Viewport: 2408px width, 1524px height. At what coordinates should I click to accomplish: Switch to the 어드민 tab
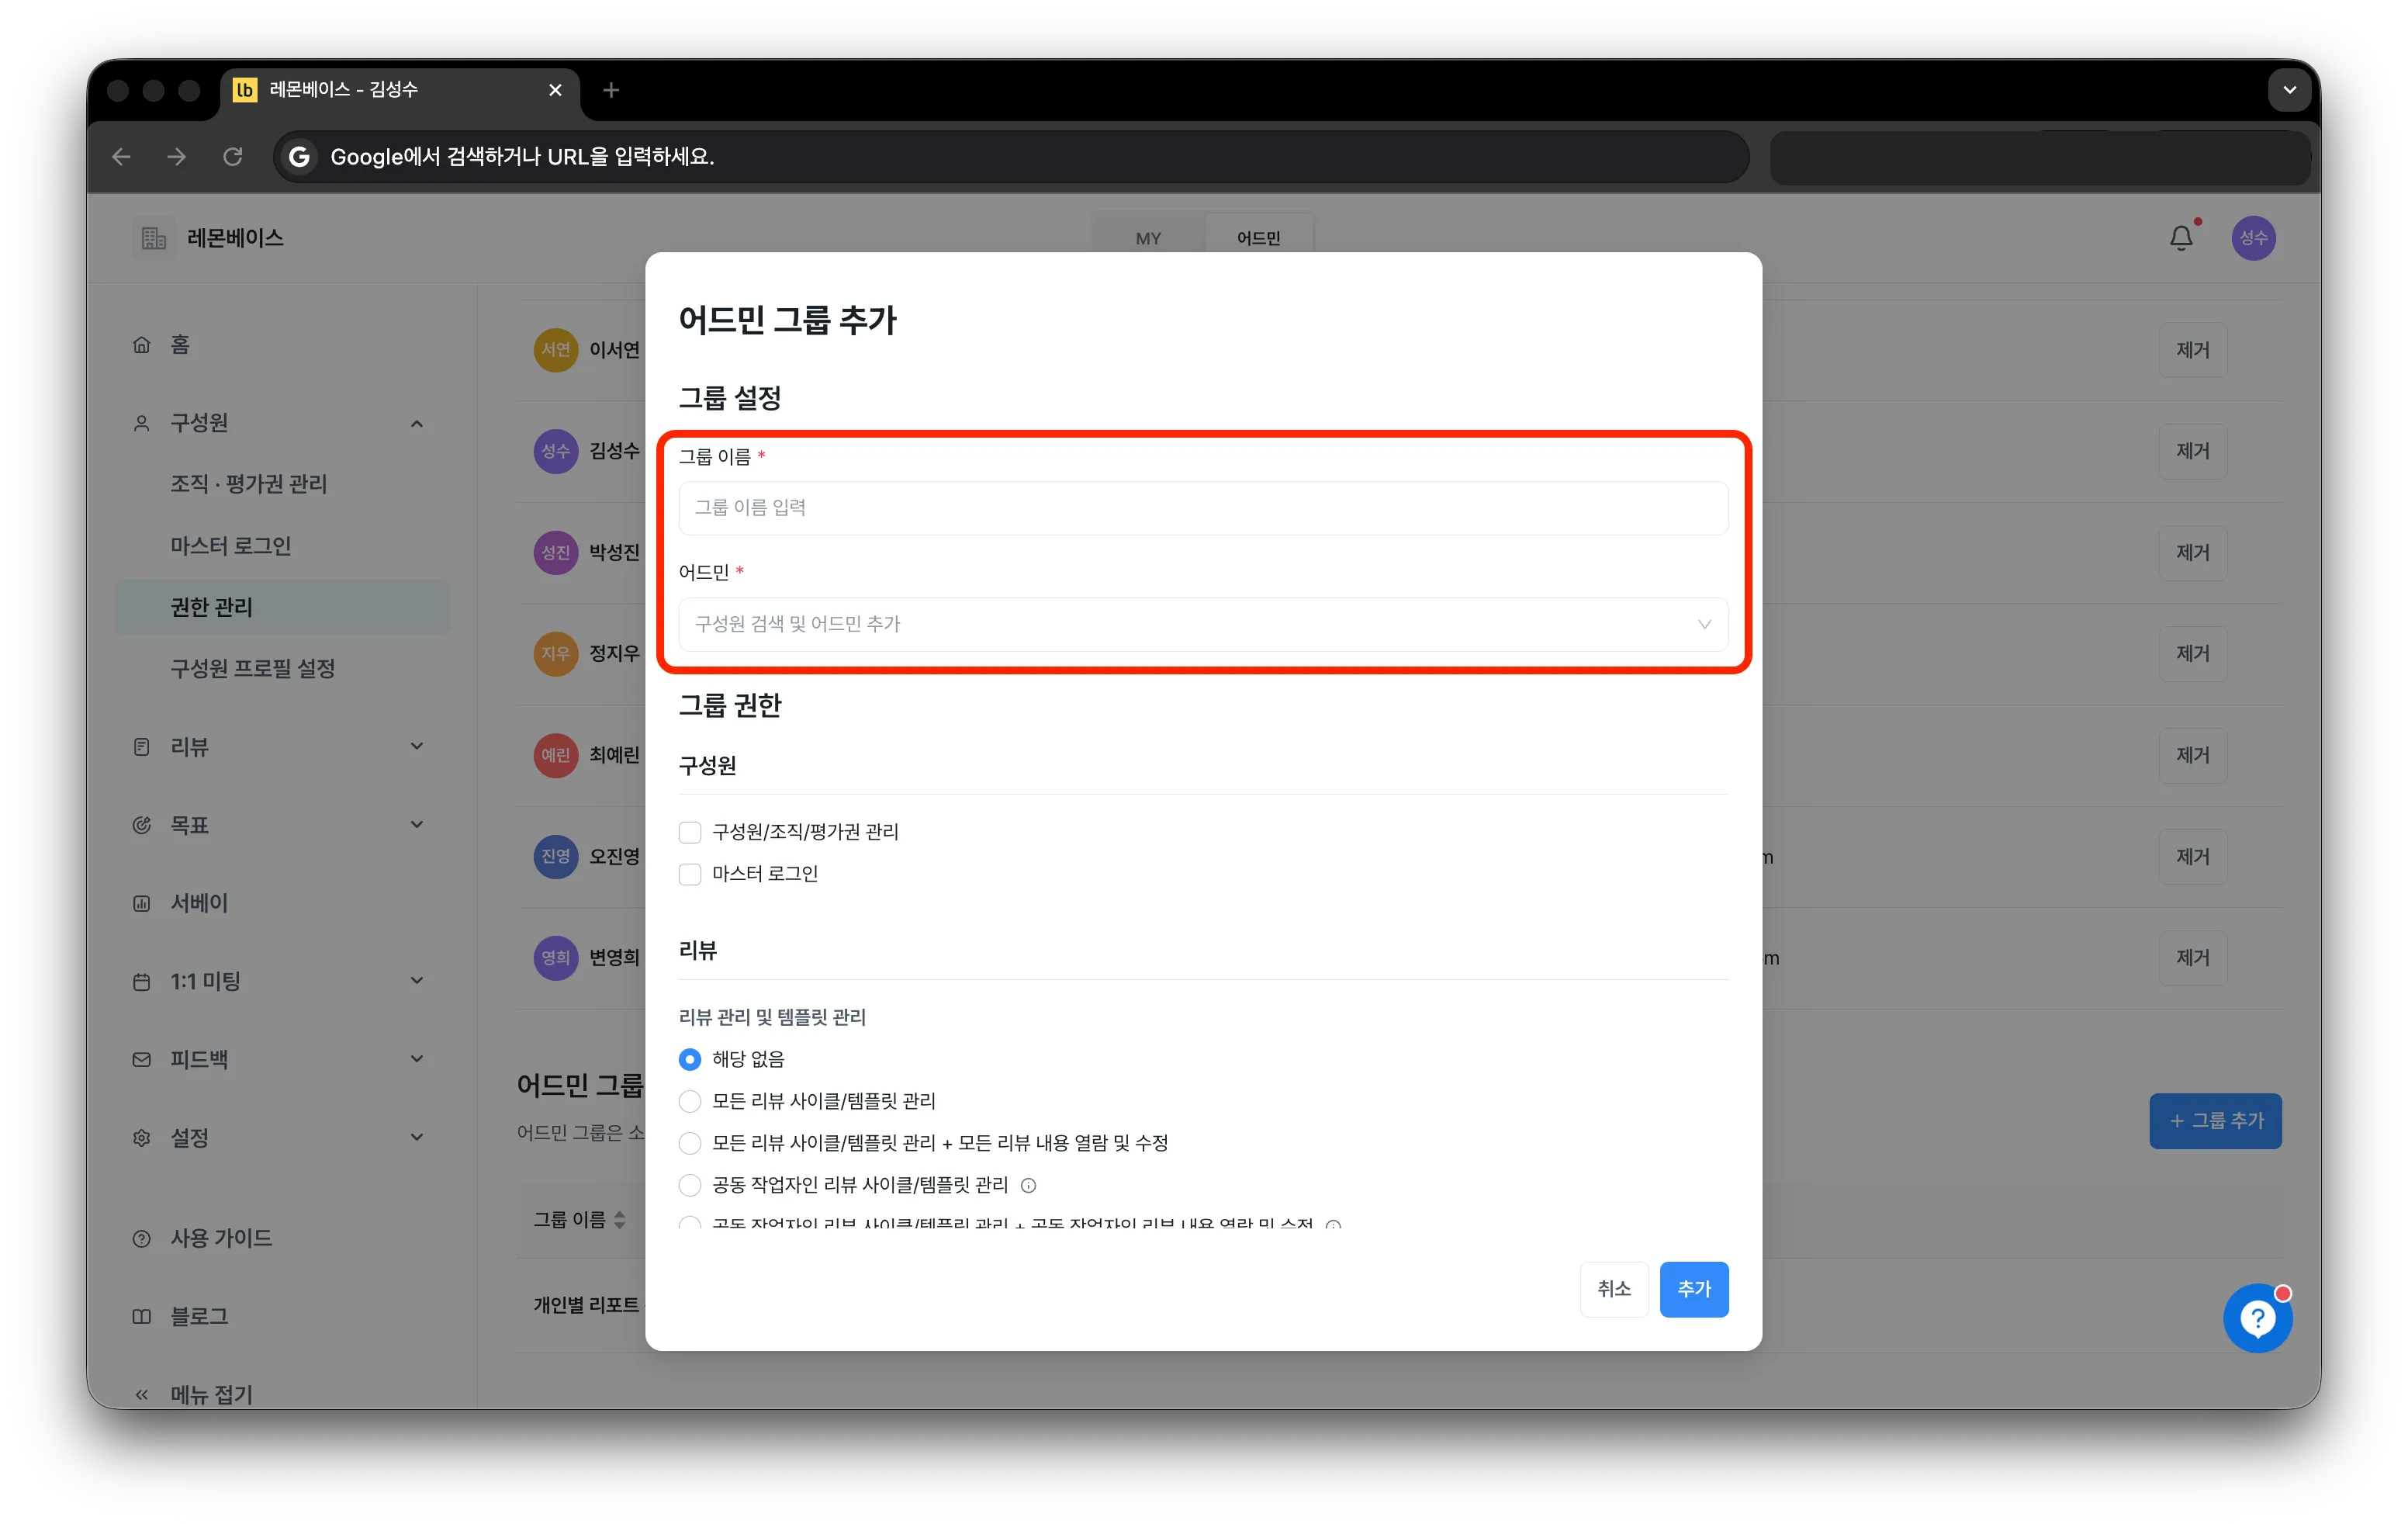(1258, 238)
